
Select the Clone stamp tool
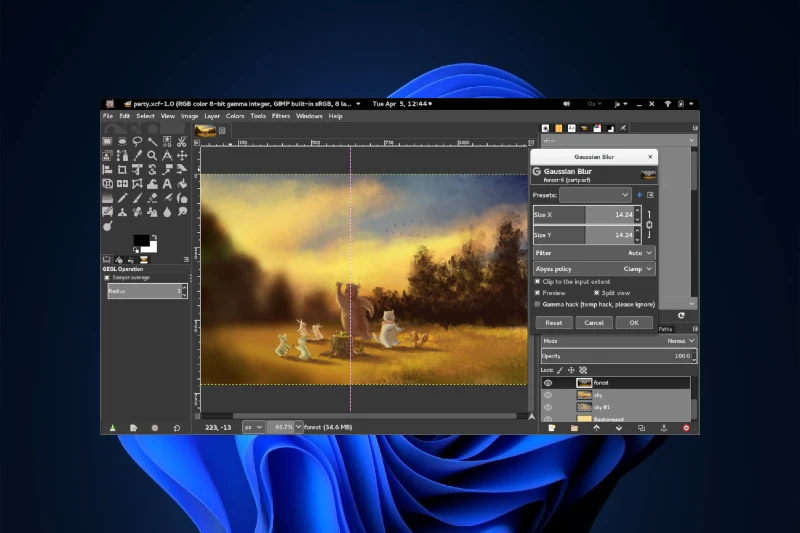122,212
